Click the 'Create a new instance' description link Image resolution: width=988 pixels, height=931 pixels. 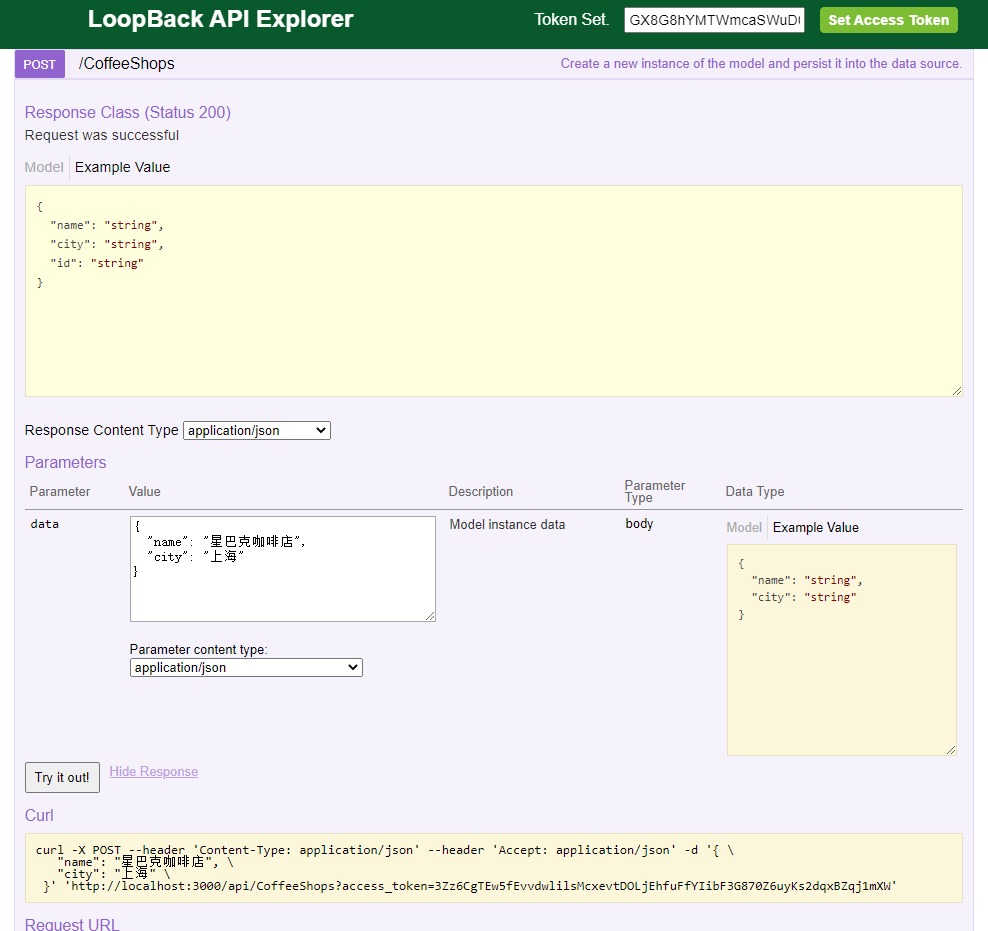[x=761, y=64]
